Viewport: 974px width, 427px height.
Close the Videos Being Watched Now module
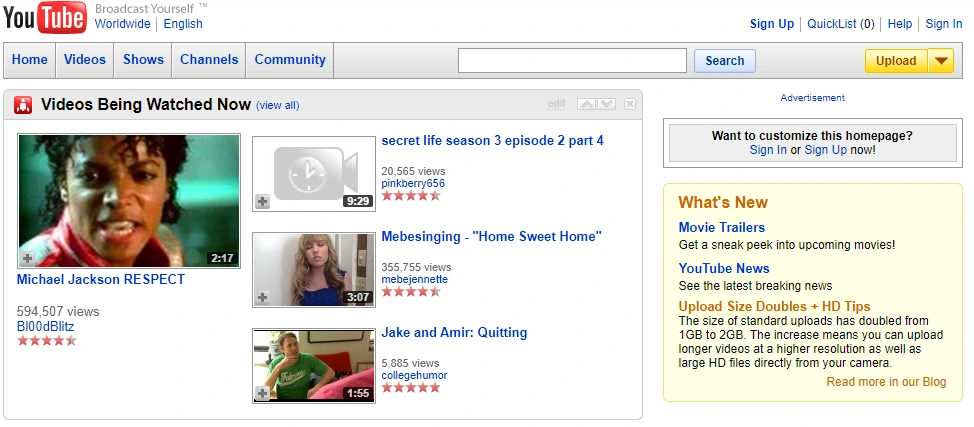(x=630, y=104)
